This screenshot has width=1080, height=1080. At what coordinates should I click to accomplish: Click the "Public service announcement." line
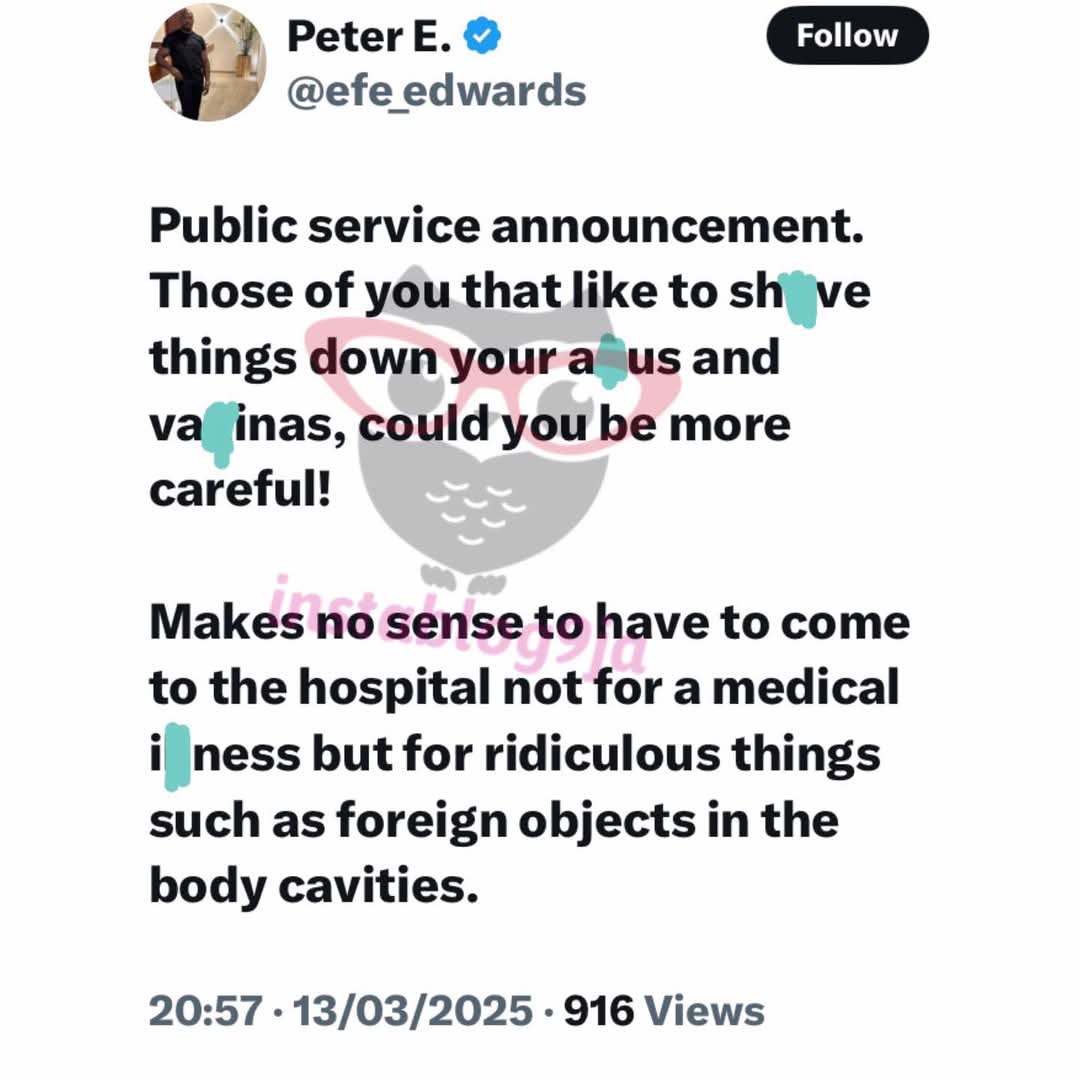(507, 226)
